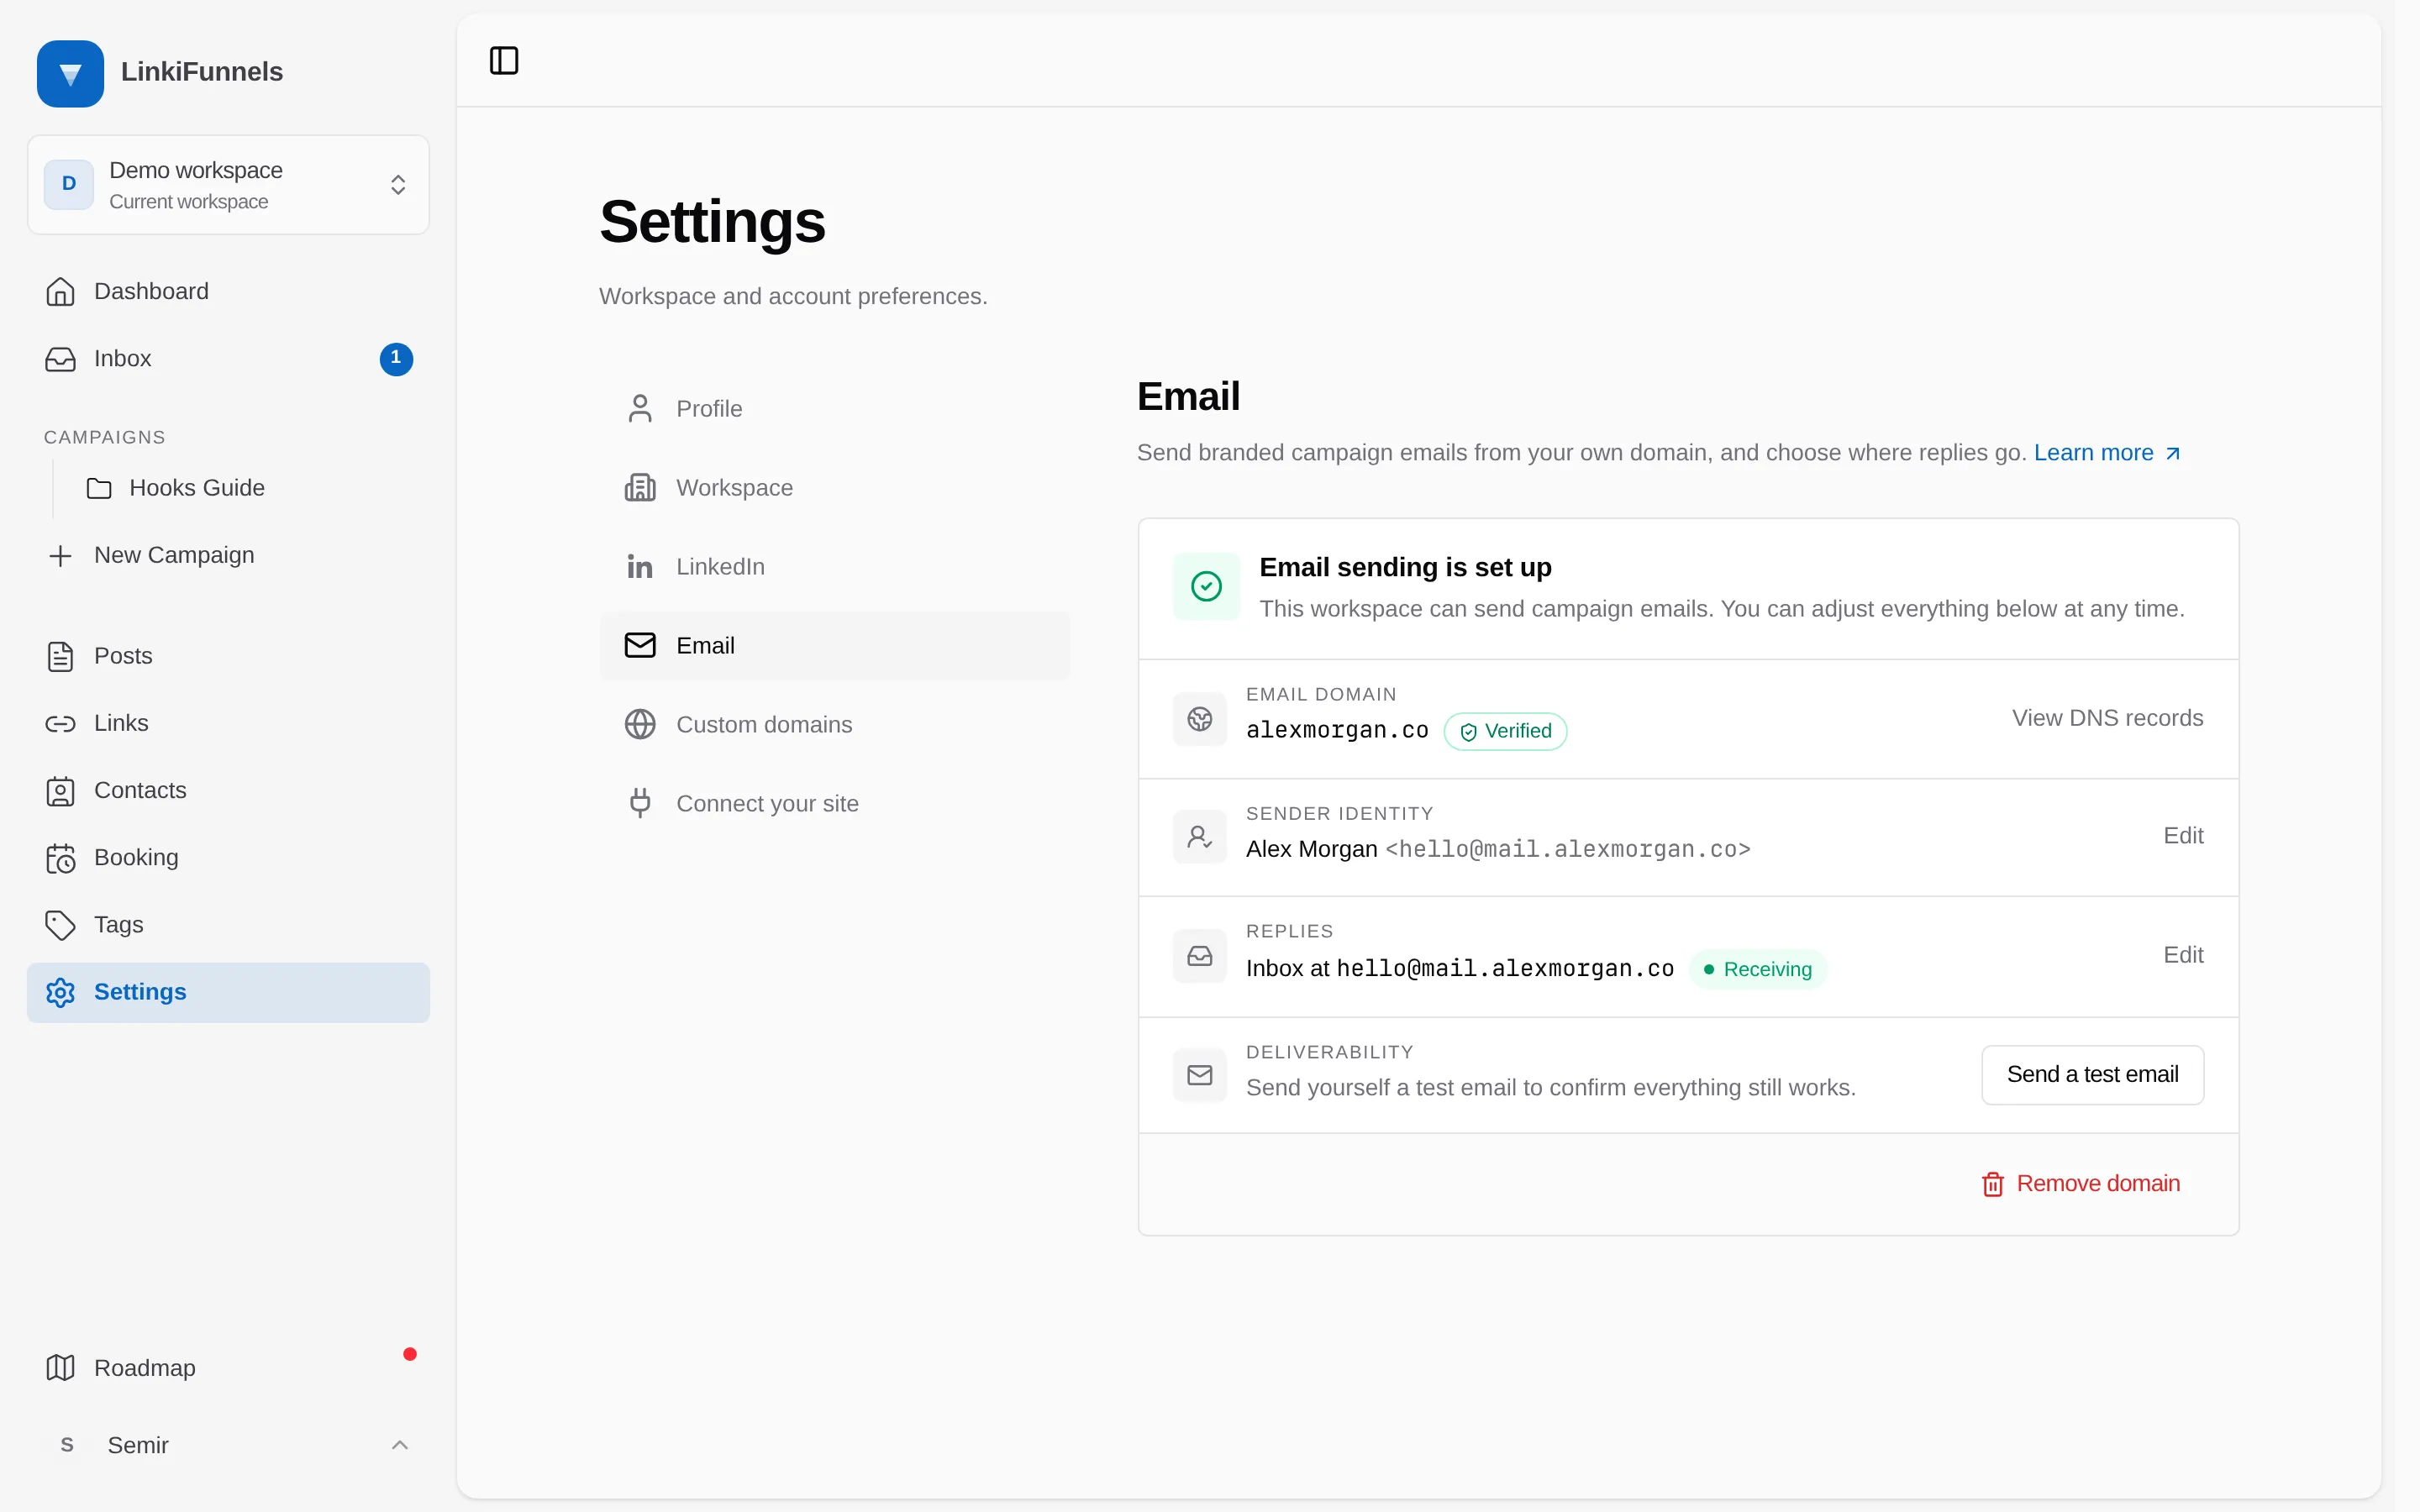Click the plus icon for New Campaign
Image resolution: width=2420 pixels, height=1512 pixels.
coord(60,556)
